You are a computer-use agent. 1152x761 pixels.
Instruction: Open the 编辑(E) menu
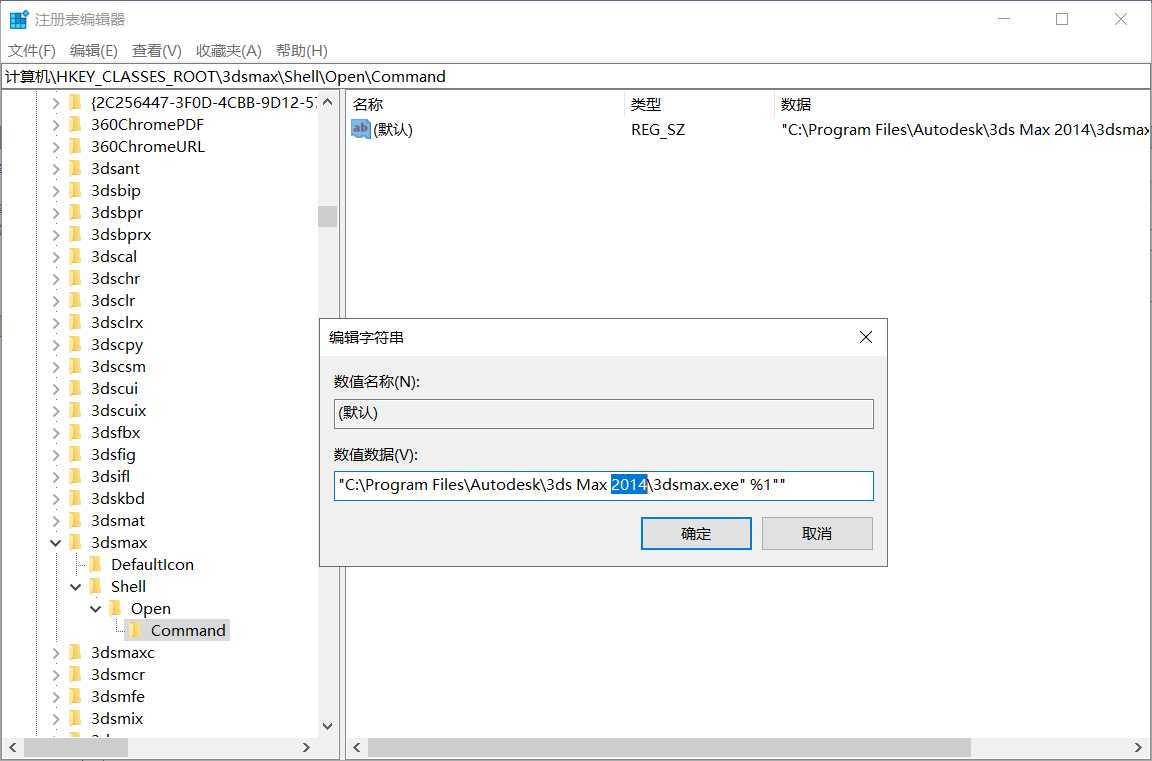point(93,51)
